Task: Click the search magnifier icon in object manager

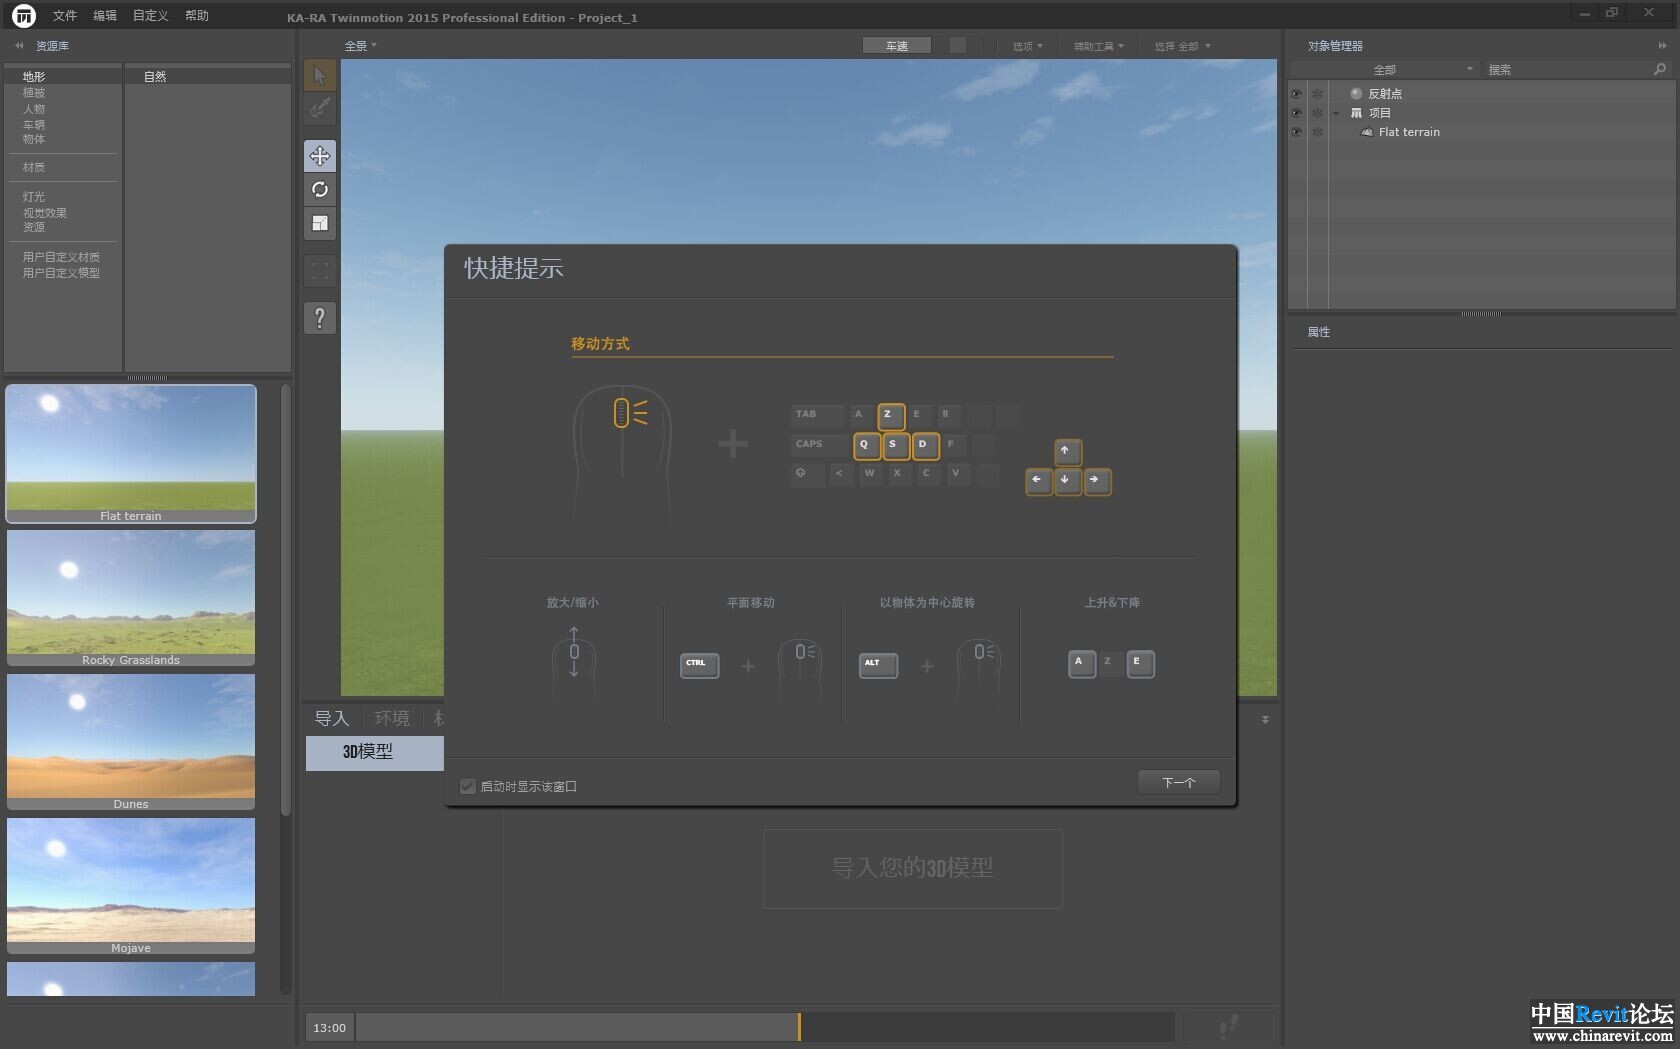Action: tap(1660, 69)
